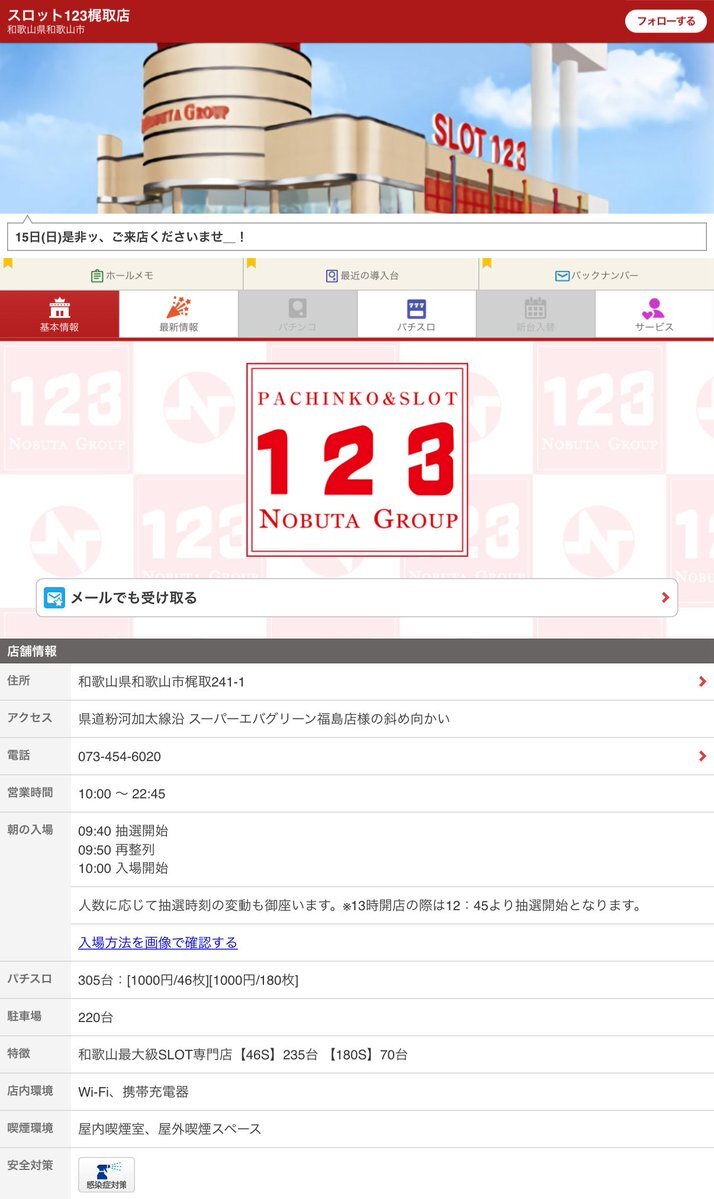Click the パチスロ 305台 rate text

[188, 980]
